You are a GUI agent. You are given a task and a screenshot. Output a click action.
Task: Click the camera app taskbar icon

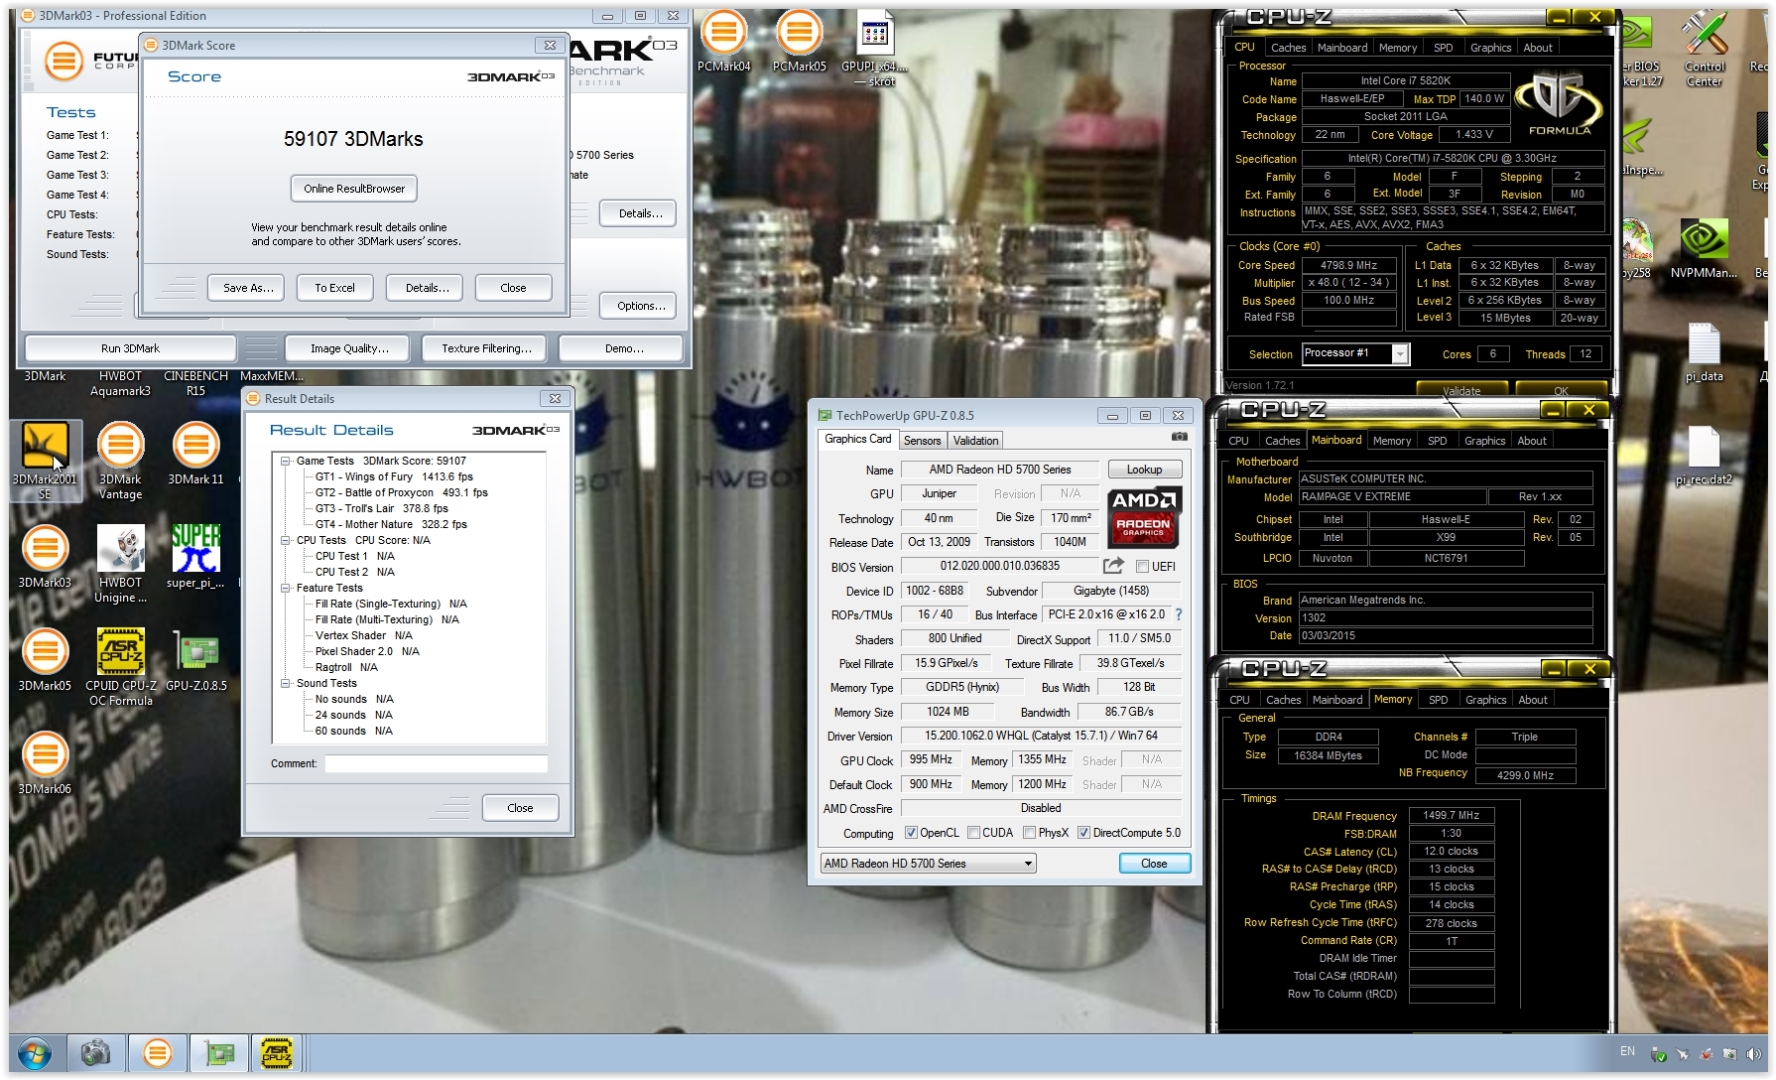[x=95, y=1053]
